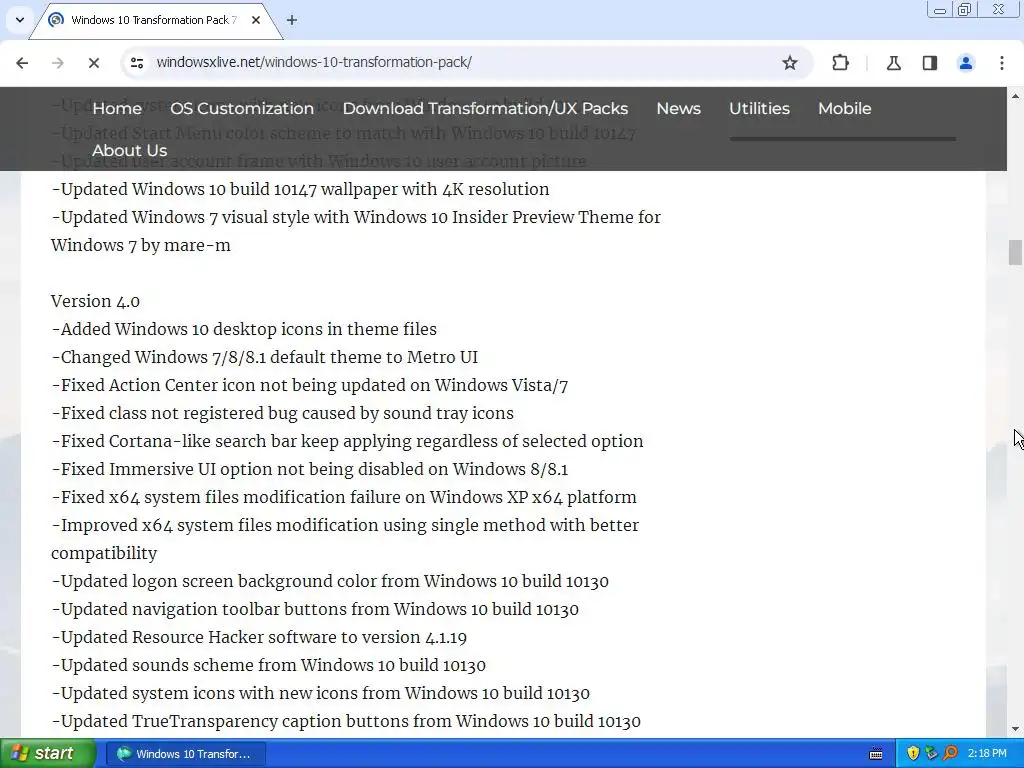Click '-Updated Windows 10 build 10147 wallpaper' line
This screenshot has height=768, width=1024.
(x=300, y=189)
